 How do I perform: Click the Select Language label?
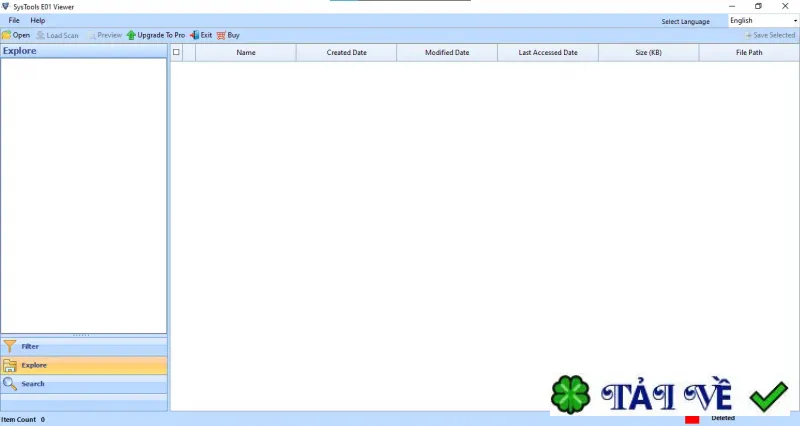(685, 21)
